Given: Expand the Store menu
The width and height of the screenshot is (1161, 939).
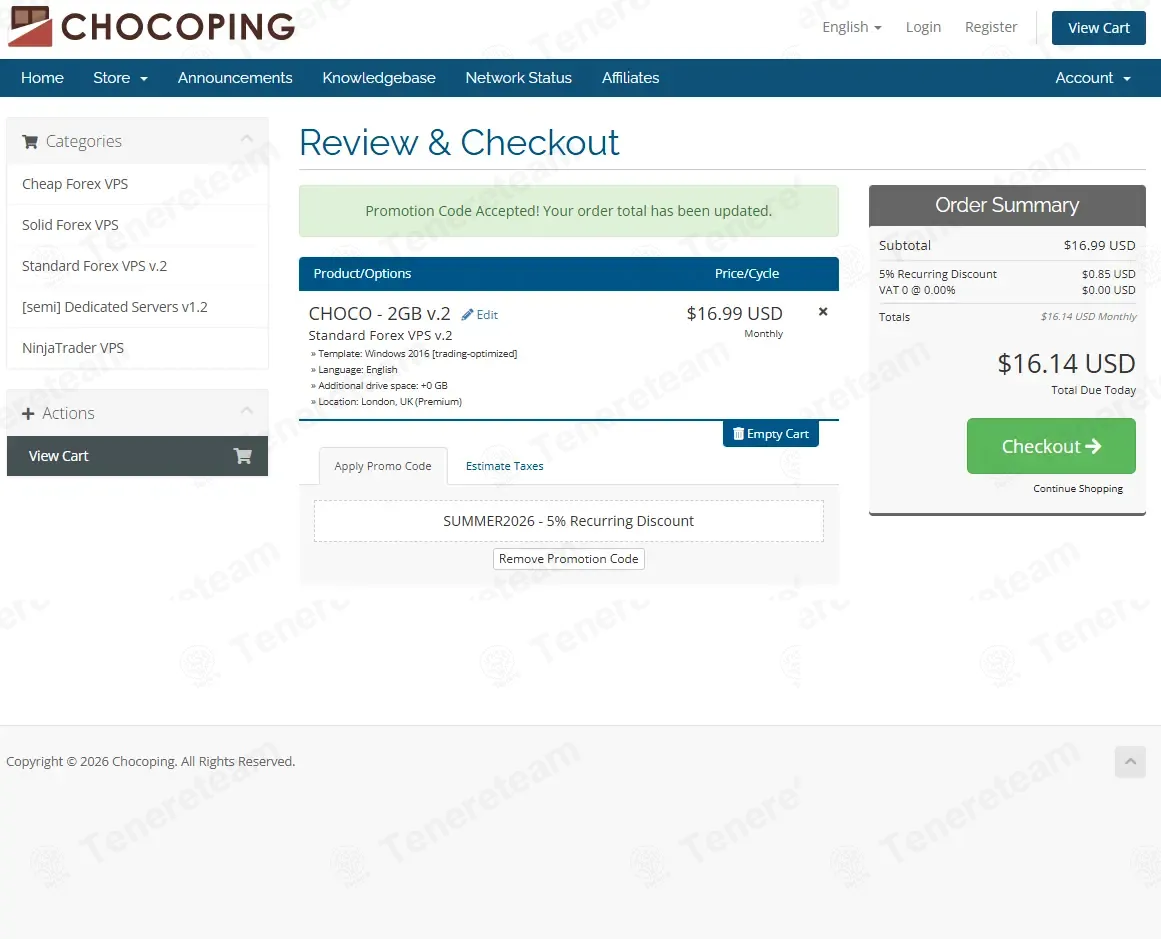Looking at the screenshot, I should pos(120,78).
